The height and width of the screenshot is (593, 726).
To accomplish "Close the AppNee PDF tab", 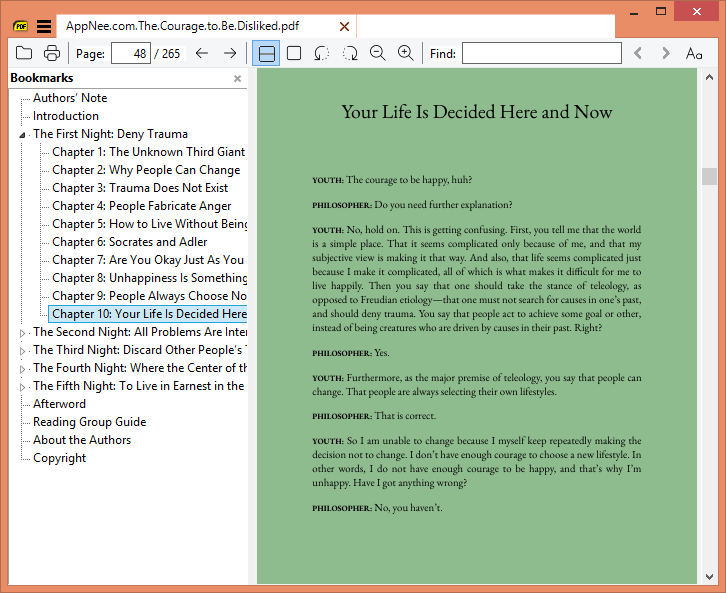I will tap(344, 26).
